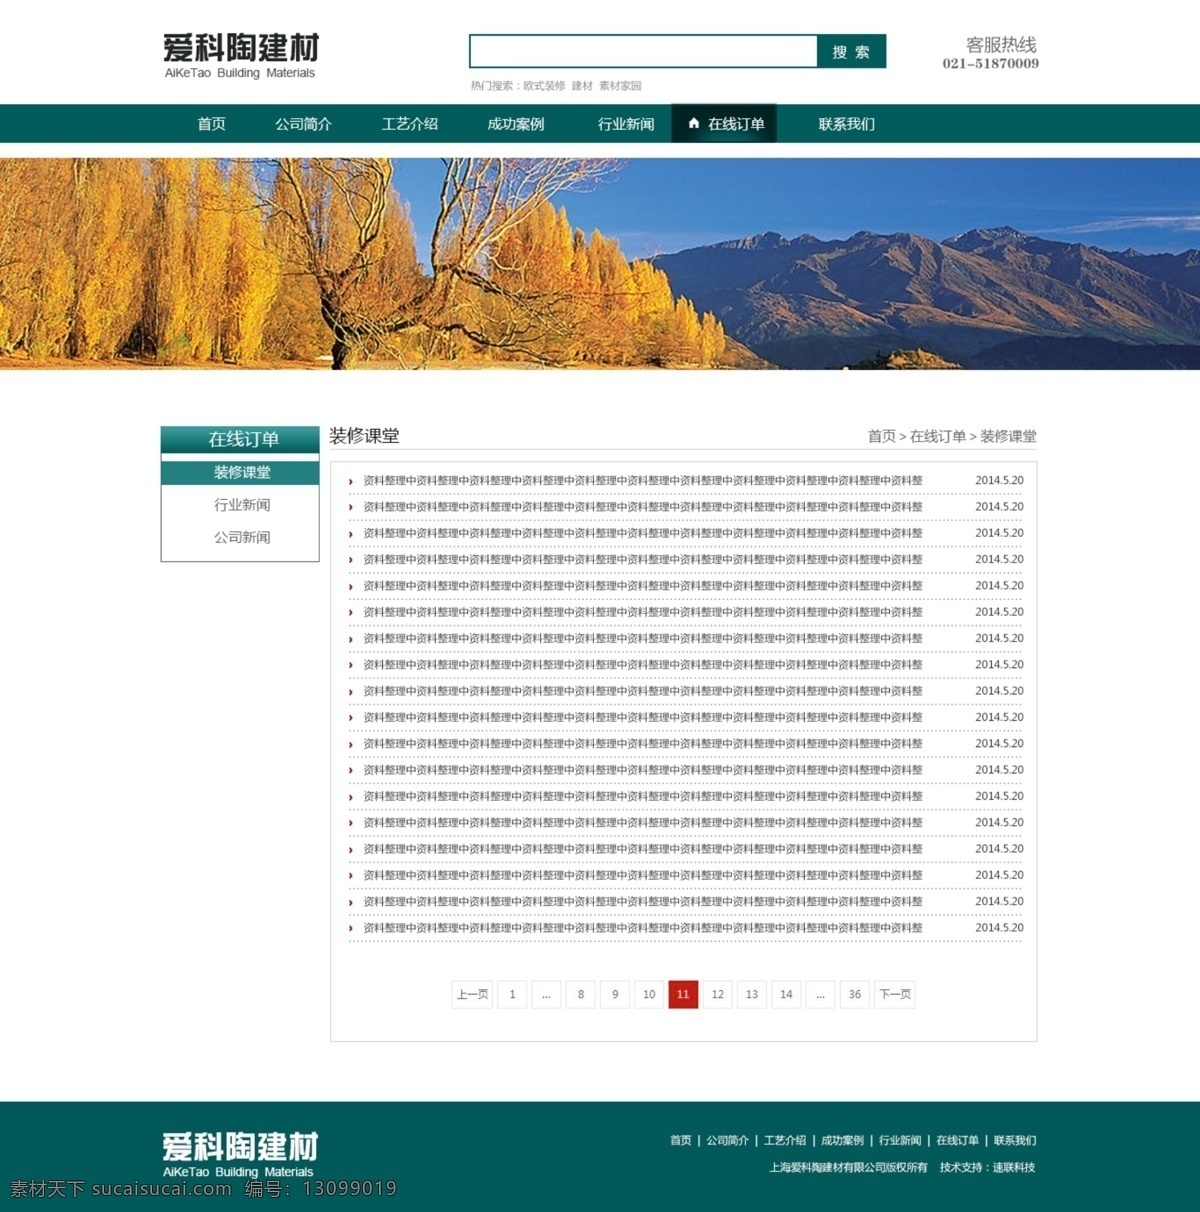Click the 爱科陶建材 footer logo
Viewport: 1200px width, 1212px height.
(x=240, y=1155)
